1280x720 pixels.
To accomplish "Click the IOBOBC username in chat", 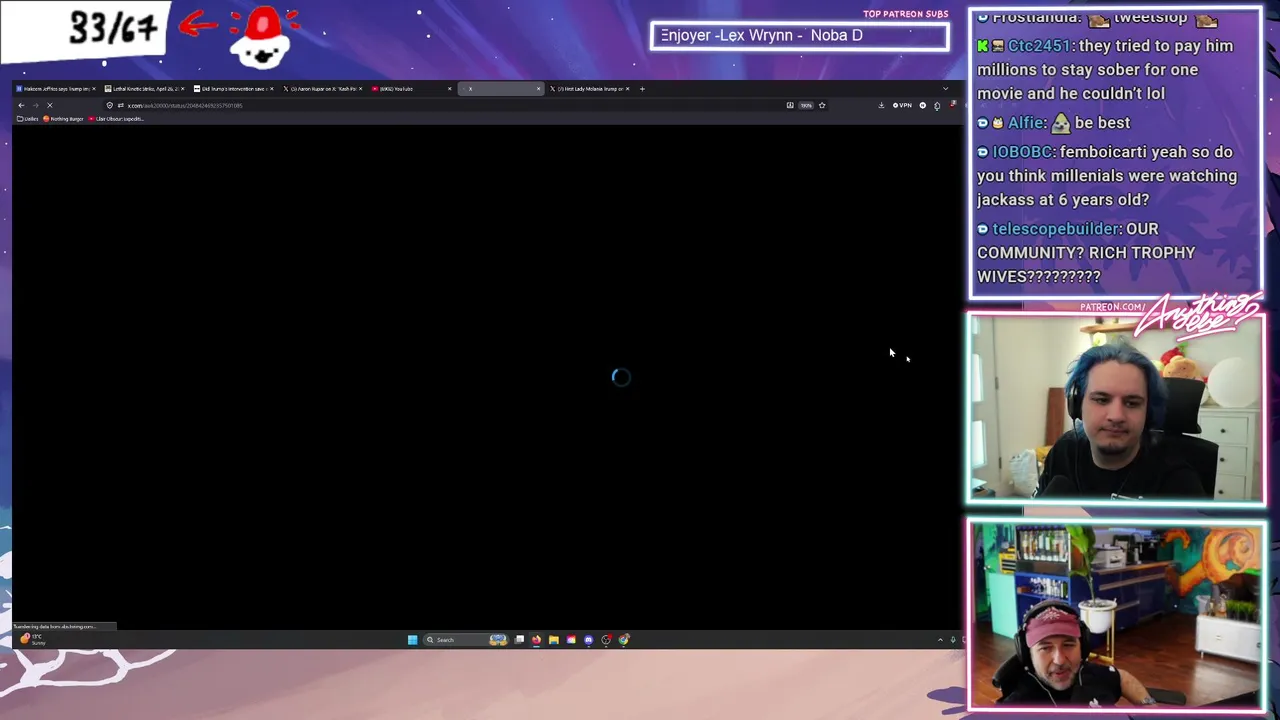I will [1022, 152].
